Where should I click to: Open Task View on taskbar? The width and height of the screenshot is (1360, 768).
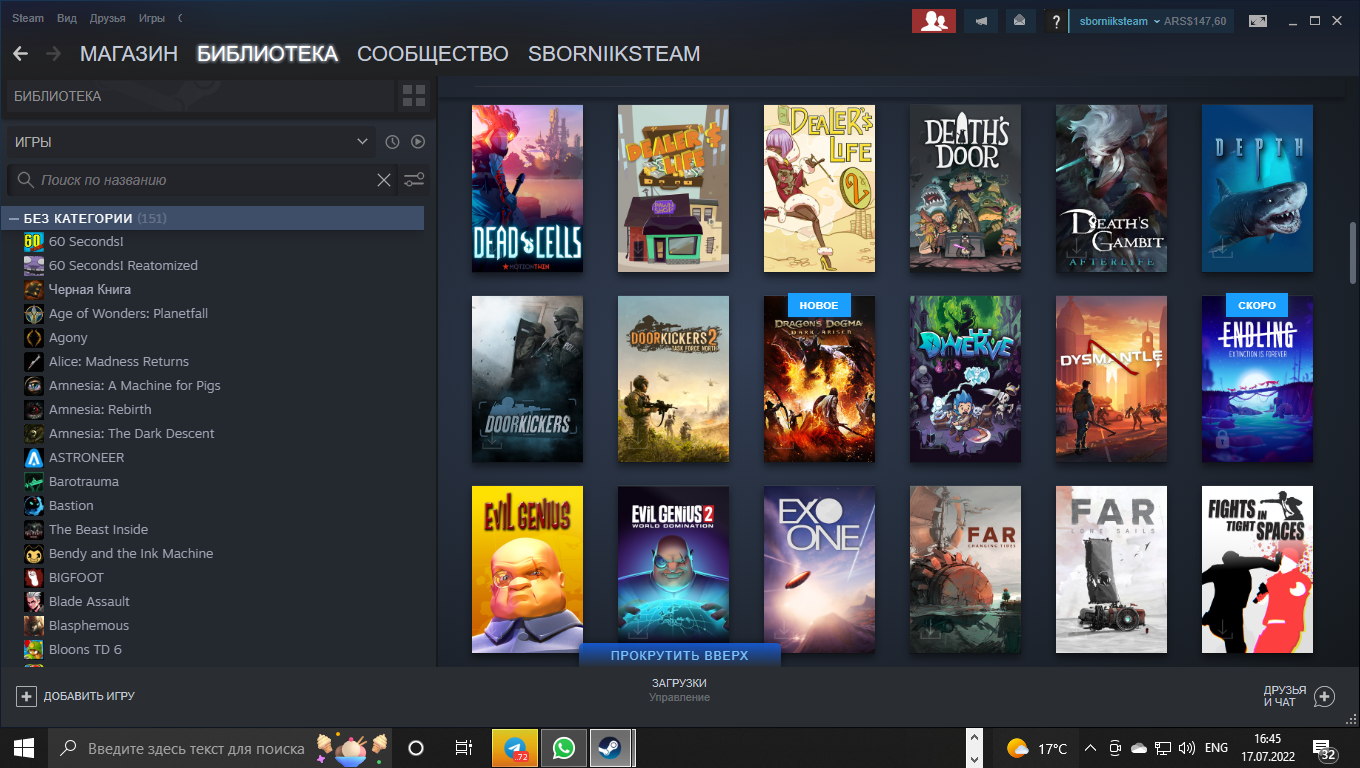[464, 747]
